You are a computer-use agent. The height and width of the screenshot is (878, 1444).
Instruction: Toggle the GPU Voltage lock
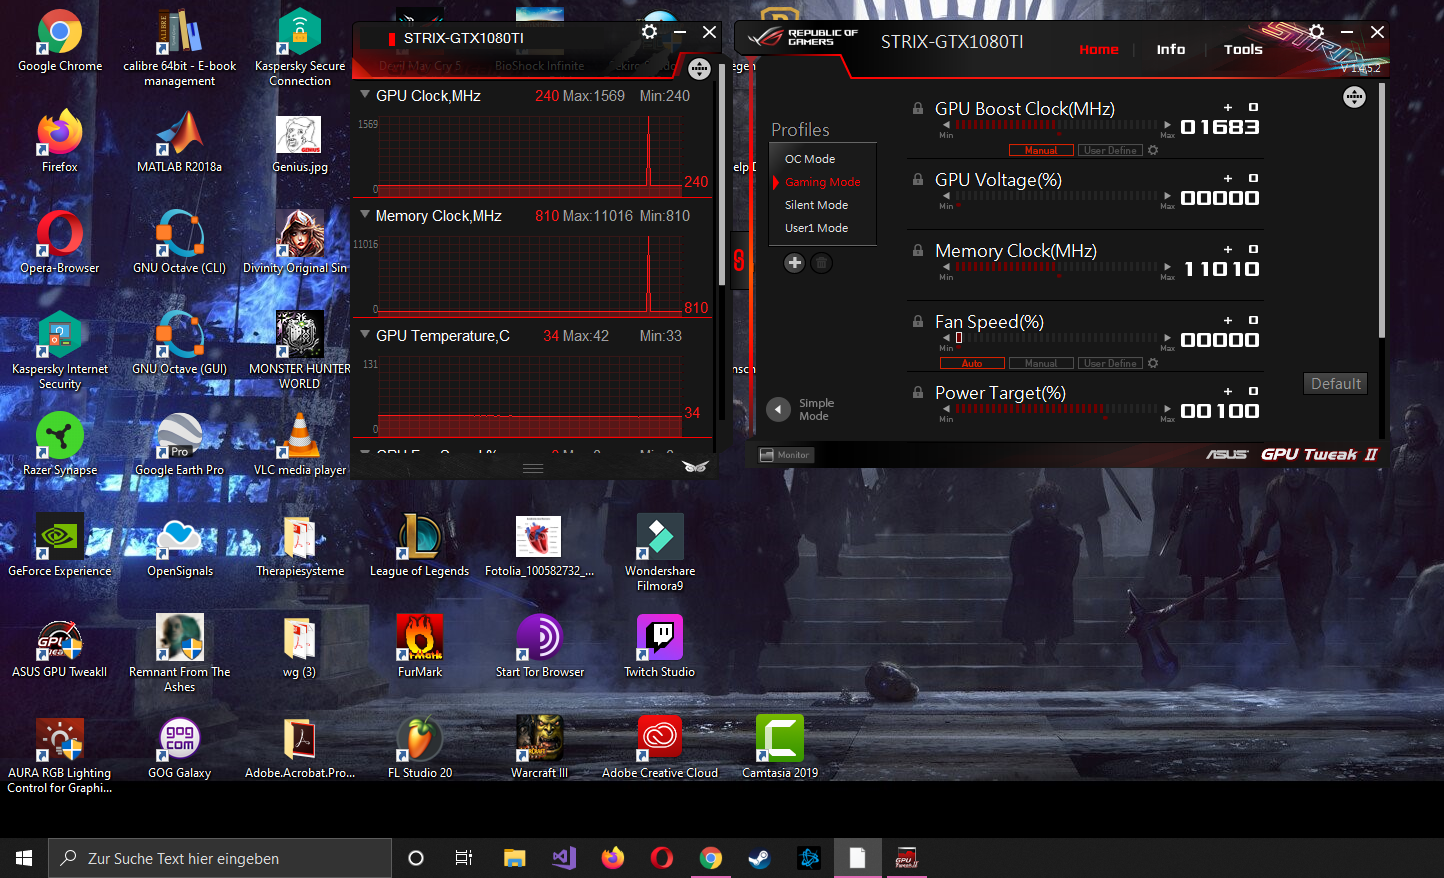pyautogui.click(x=918, y=179)
